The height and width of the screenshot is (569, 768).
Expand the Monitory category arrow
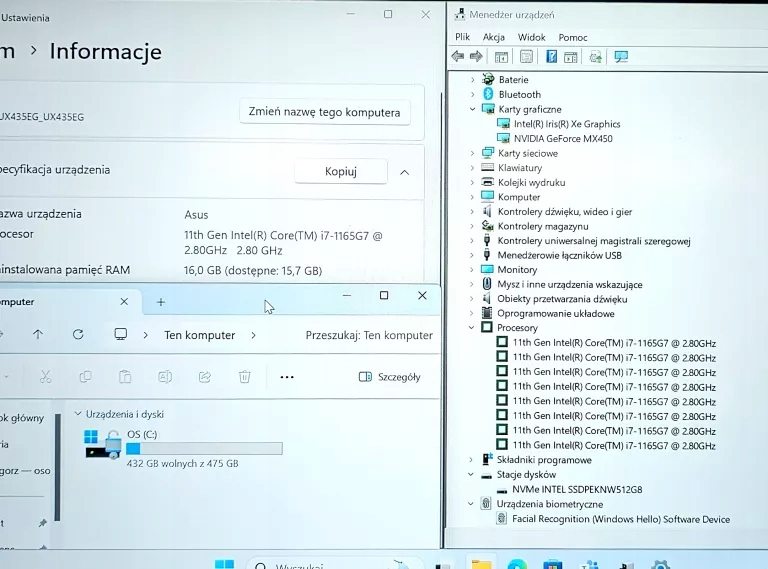click(x=472, y=270)
